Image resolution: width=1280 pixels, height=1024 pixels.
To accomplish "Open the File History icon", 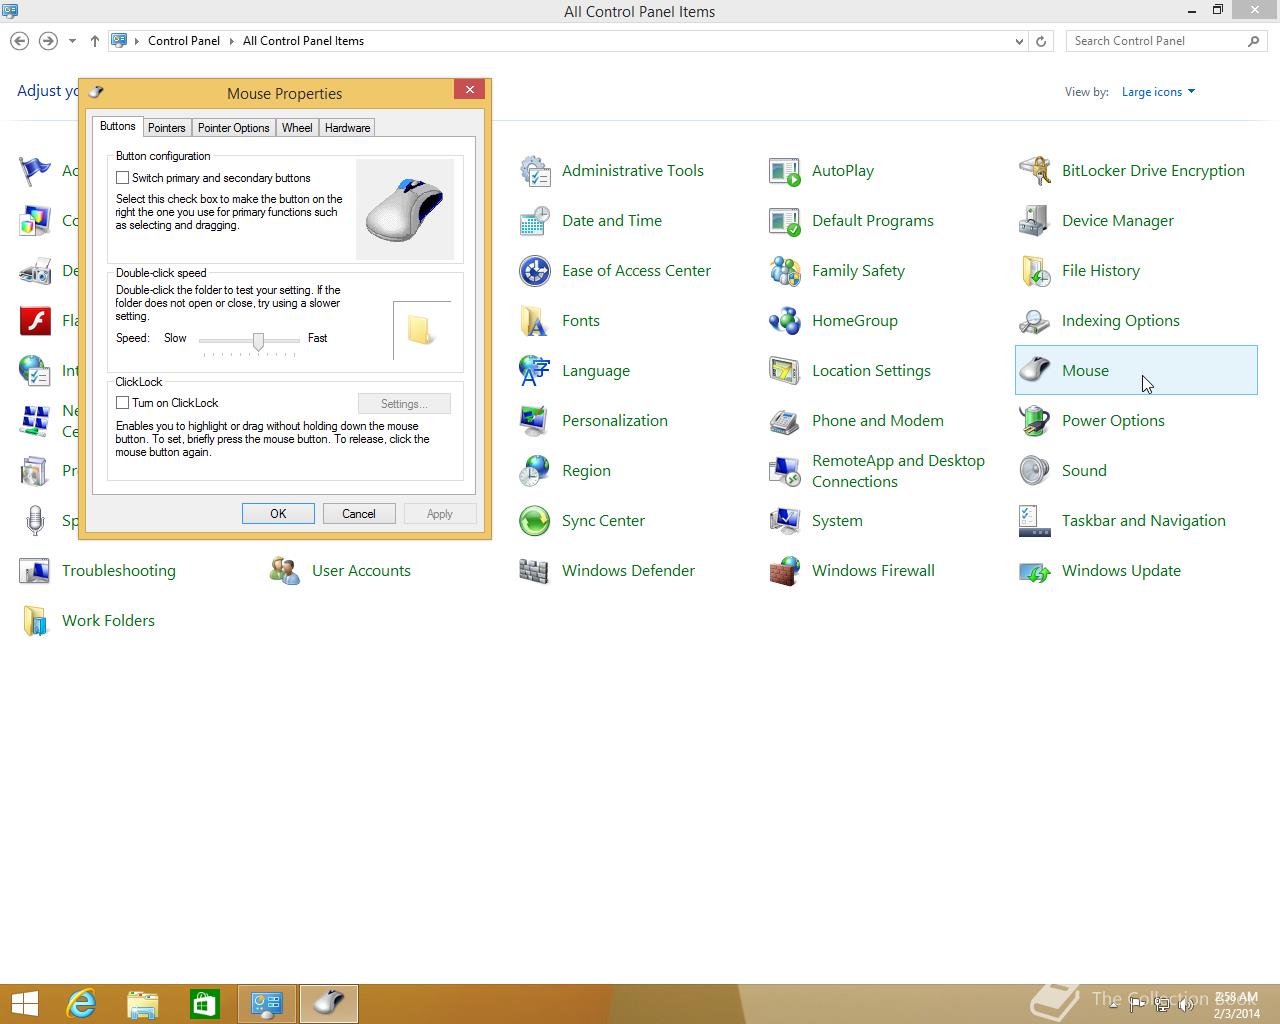I will [1035, 271].
